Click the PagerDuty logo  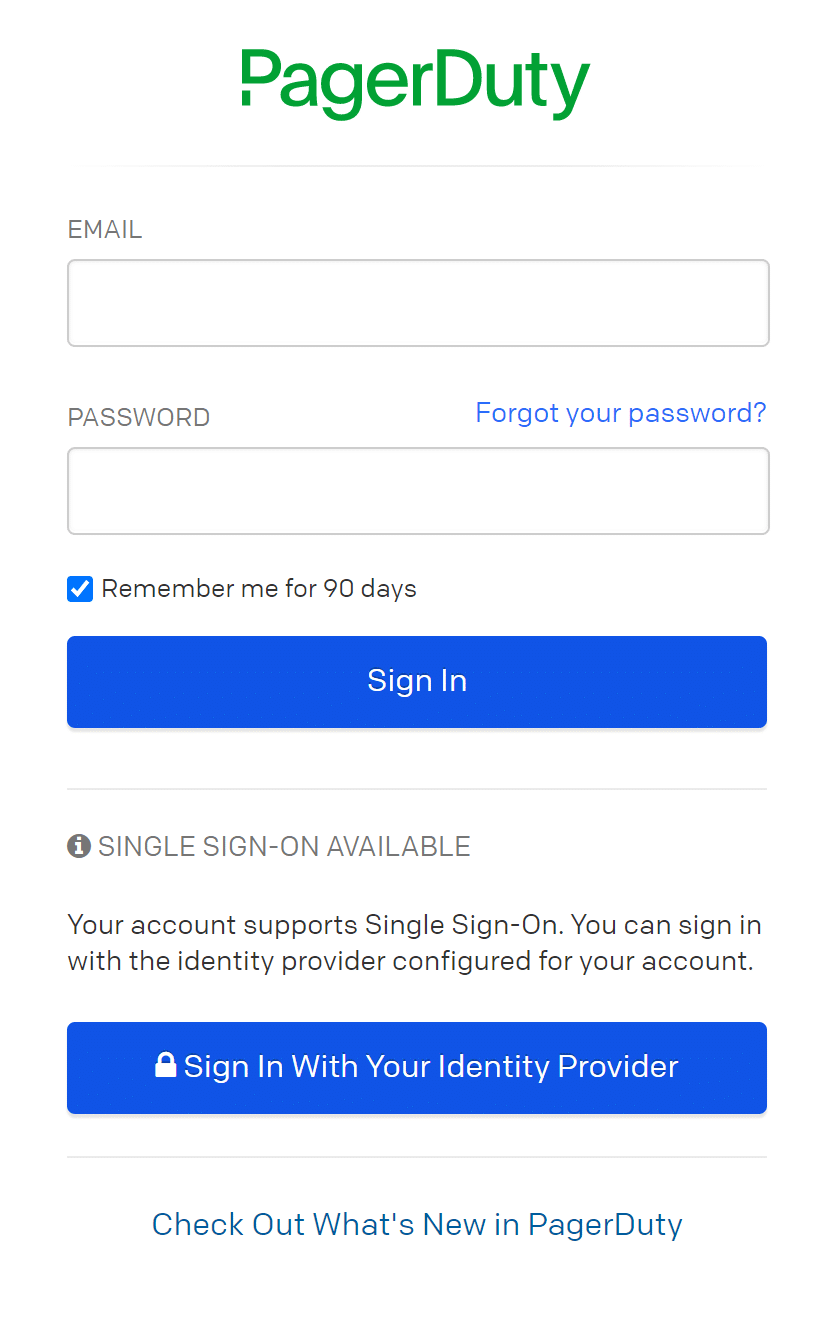click(x=416, y=82)
